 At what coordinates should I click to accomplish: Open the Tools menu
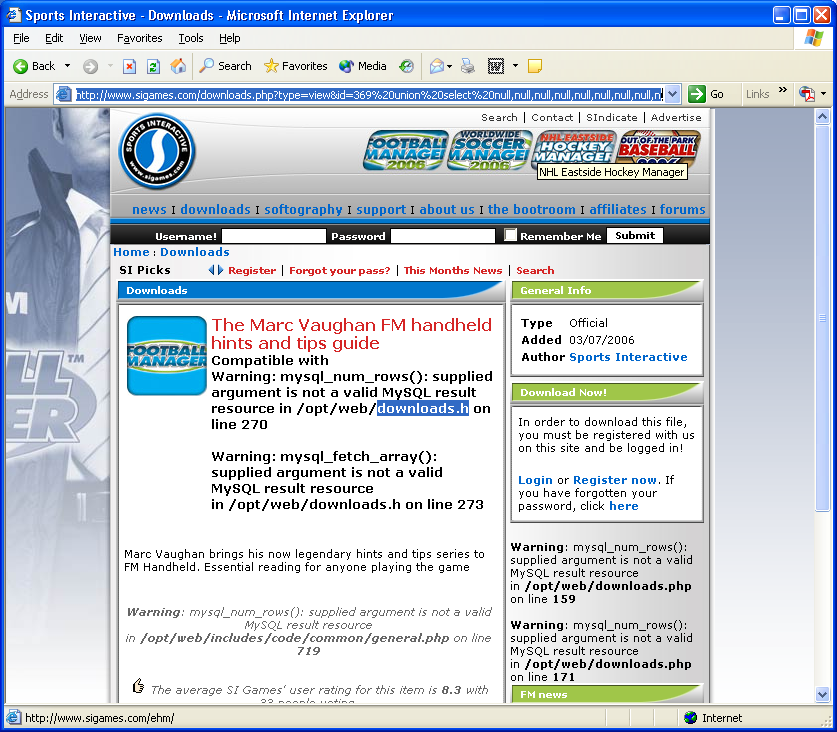pyautogui.click(x=191, y=38)
